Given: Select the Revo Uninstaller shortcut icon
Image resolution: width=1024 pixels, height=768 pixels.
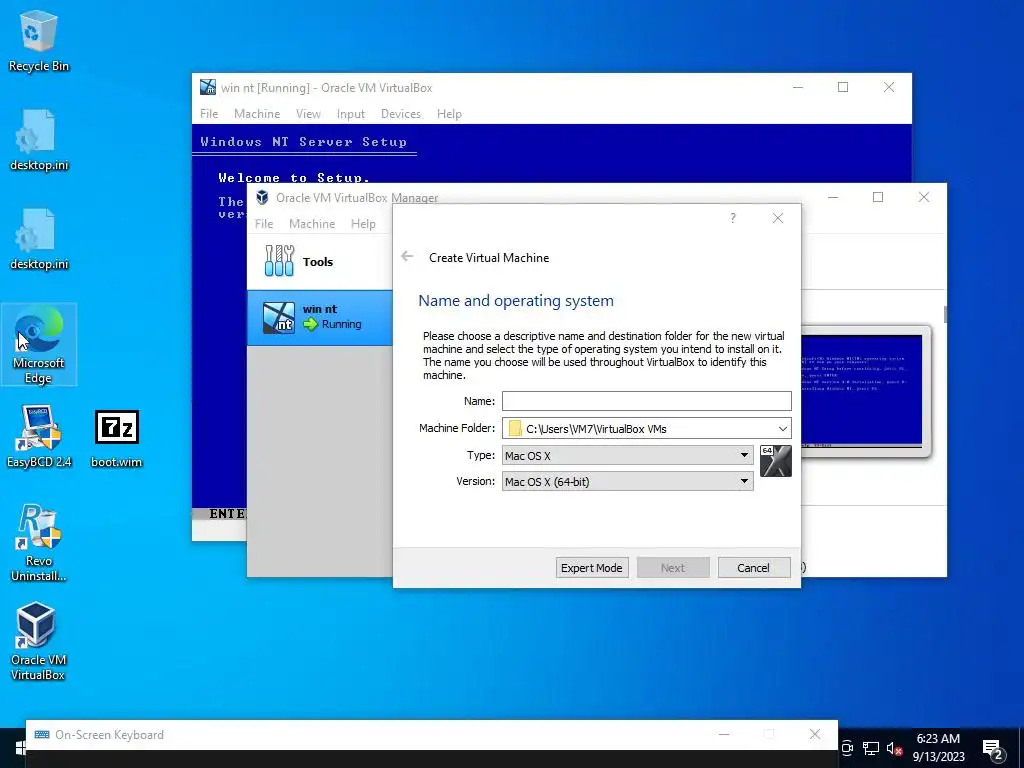Looking at the screenshot, I should (x=39, y=543).
